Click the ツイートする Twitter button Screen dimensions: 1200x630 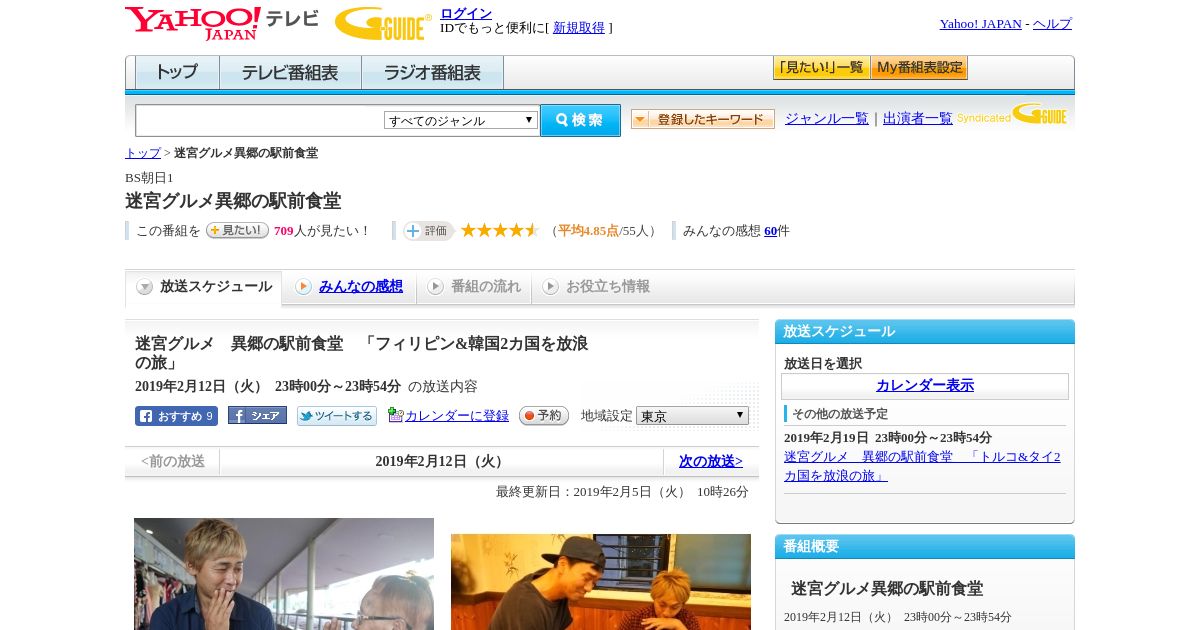point(337,416)
